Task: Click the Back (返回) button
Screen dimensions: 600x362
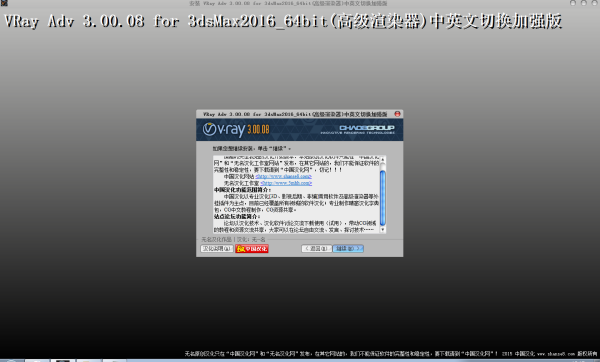Action: coord(316,249)
